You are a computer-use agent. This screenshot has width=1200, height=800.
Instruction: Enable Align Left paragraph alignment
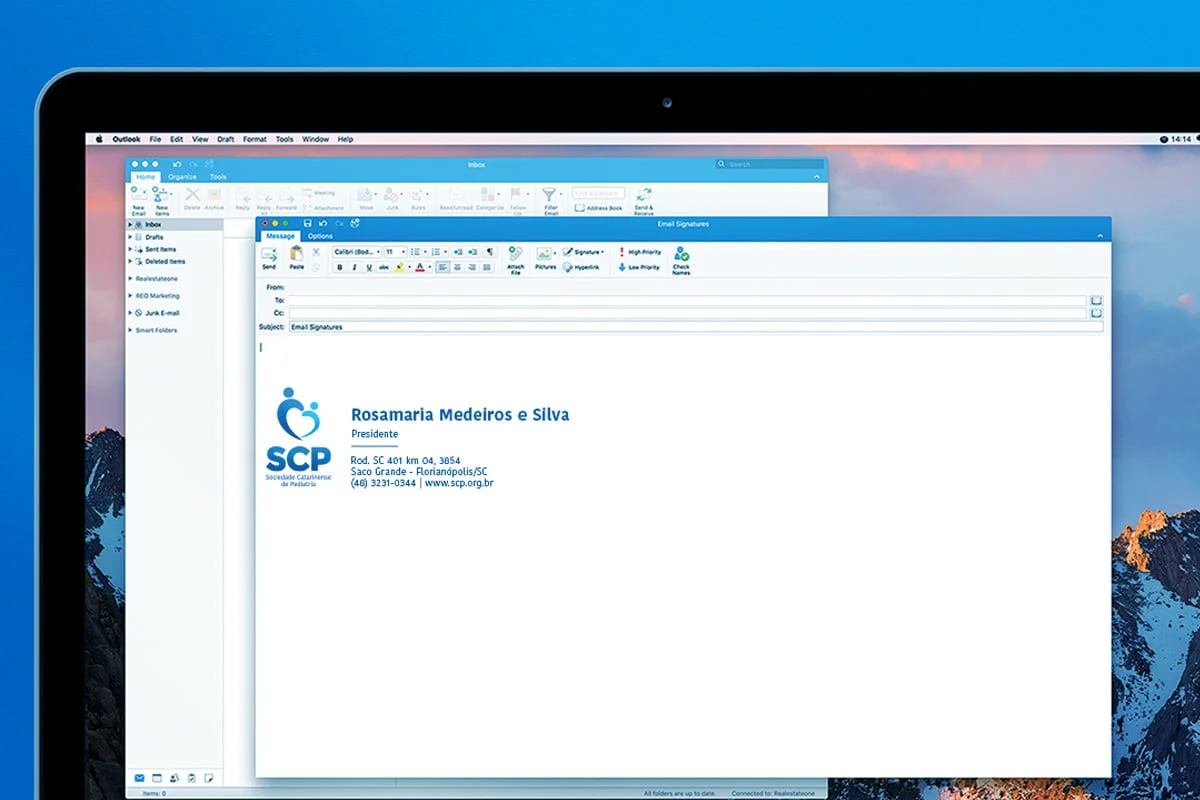click(x=442, y=267)
